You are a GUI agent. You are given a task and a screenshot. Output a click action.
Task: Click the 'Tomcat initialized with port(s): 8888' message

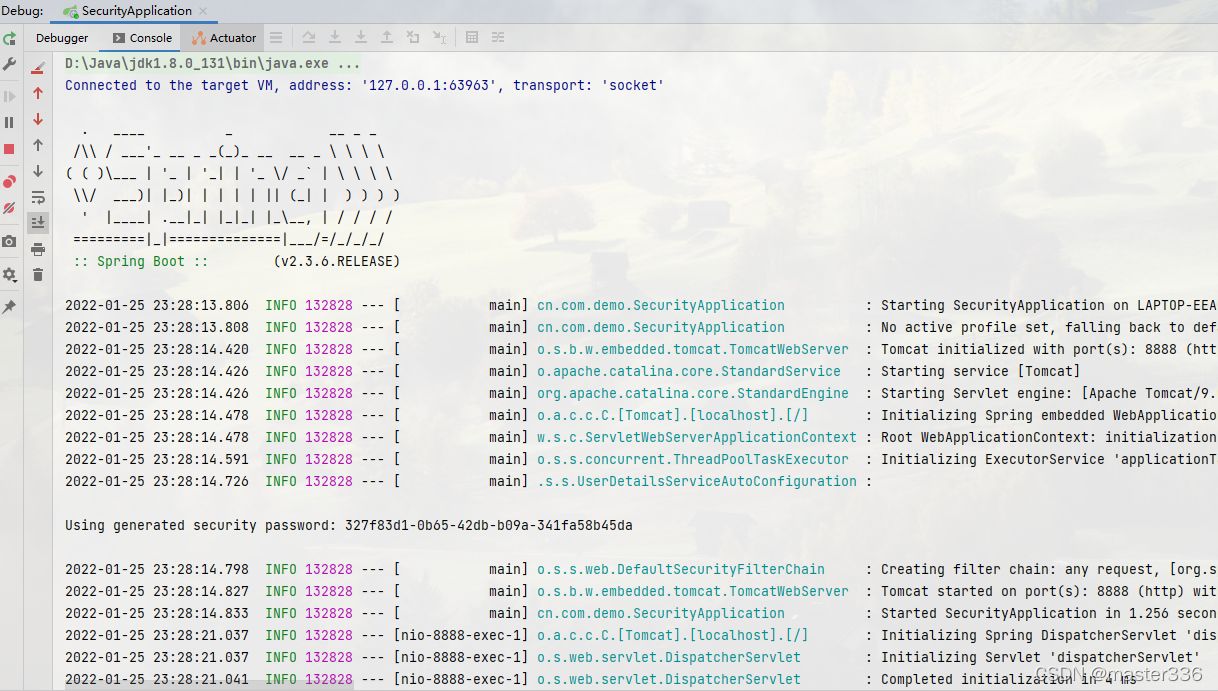(1049, 349)
